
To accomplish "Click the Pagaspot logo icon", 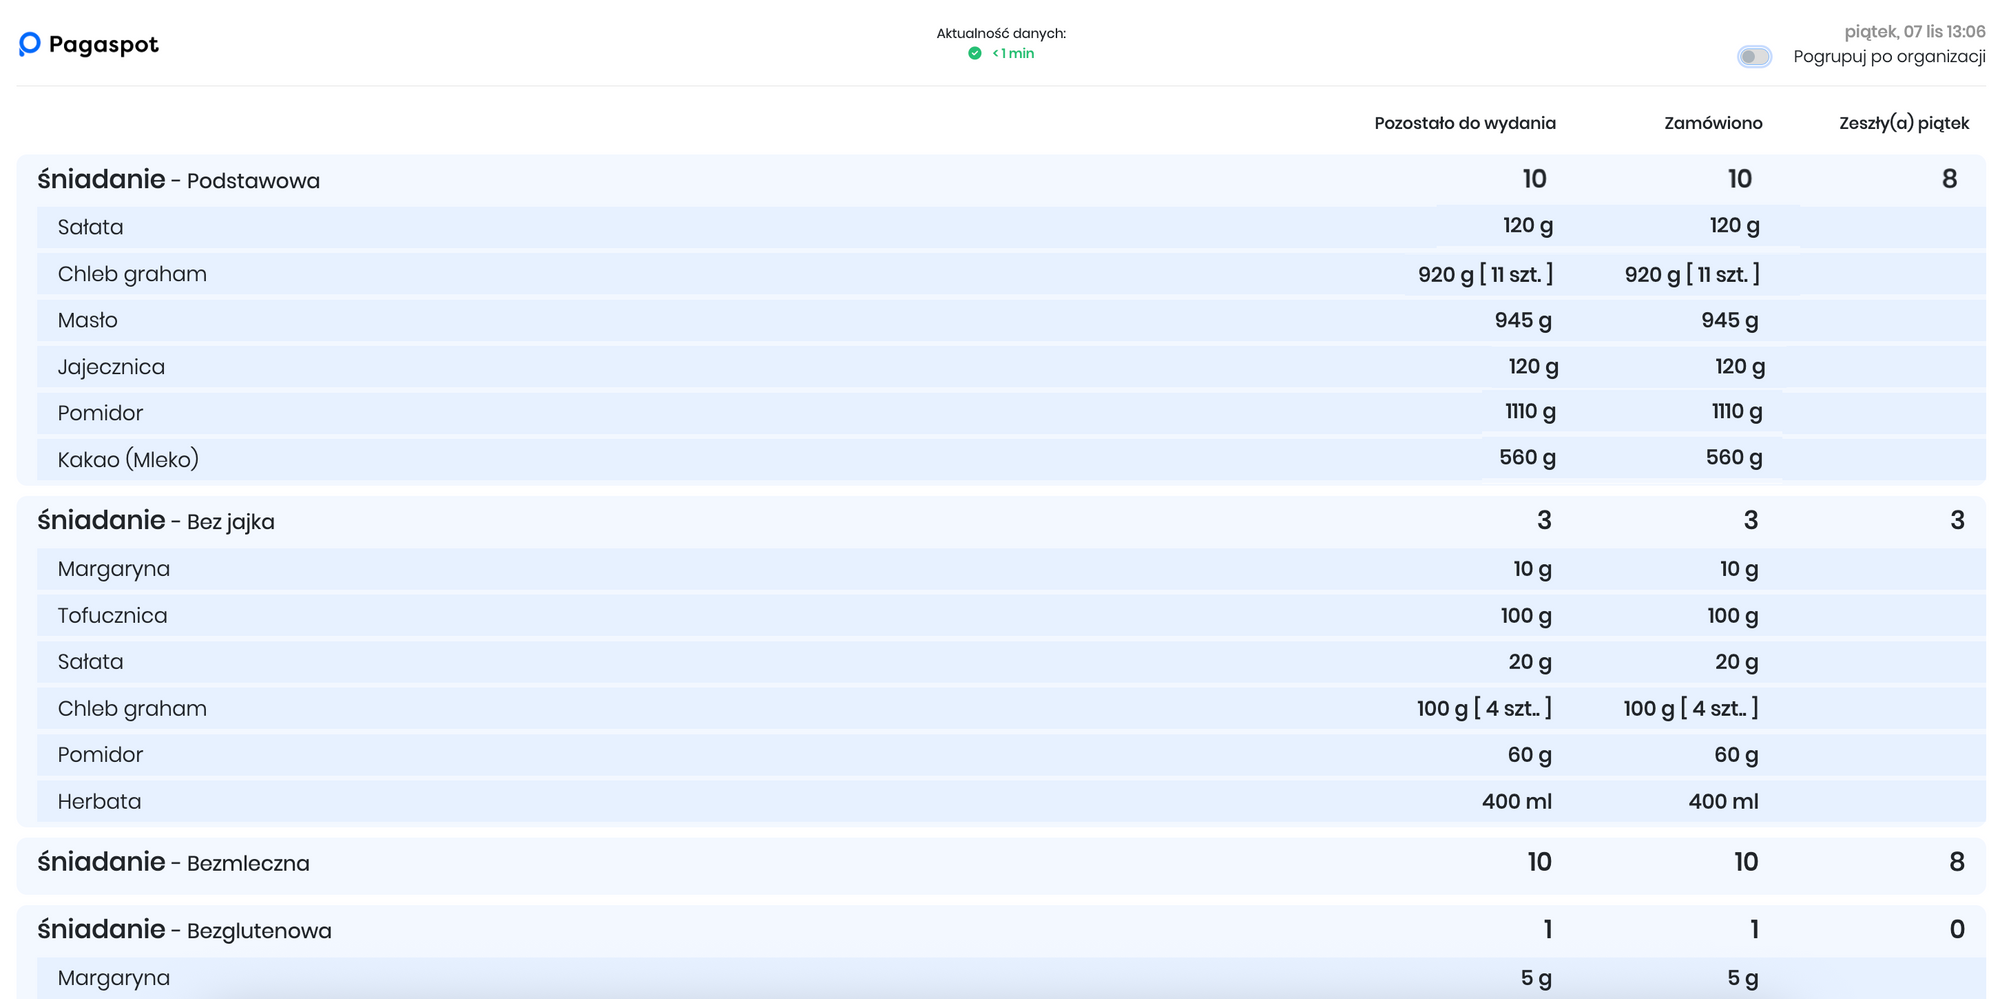I will [x=30, y=44].
